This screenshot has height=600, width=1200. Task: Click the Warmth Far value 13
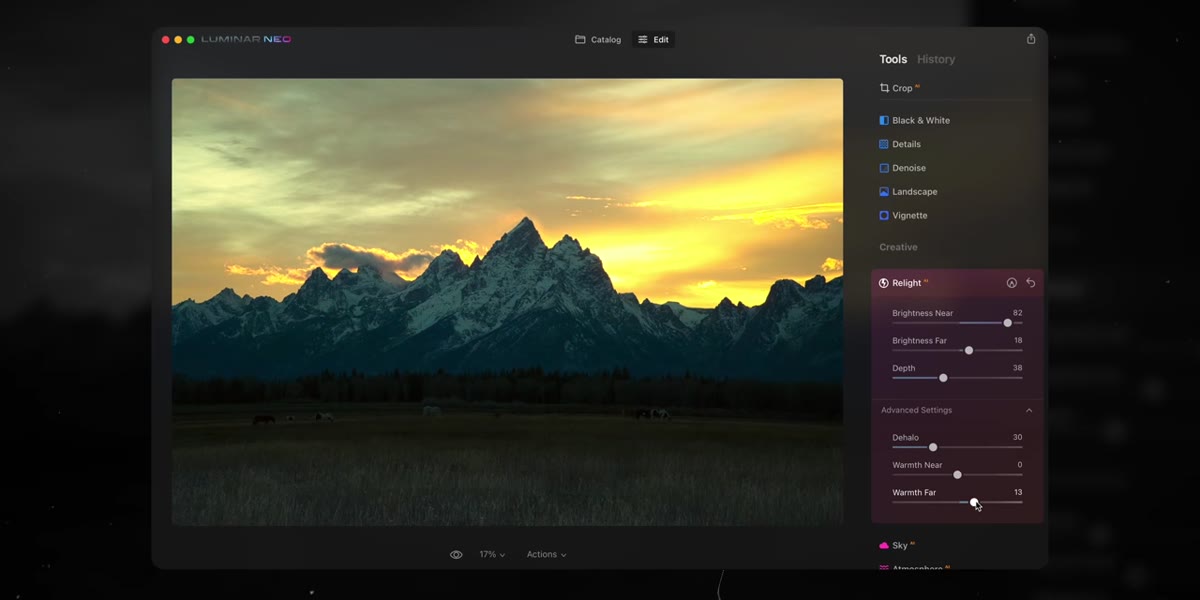1018,492
